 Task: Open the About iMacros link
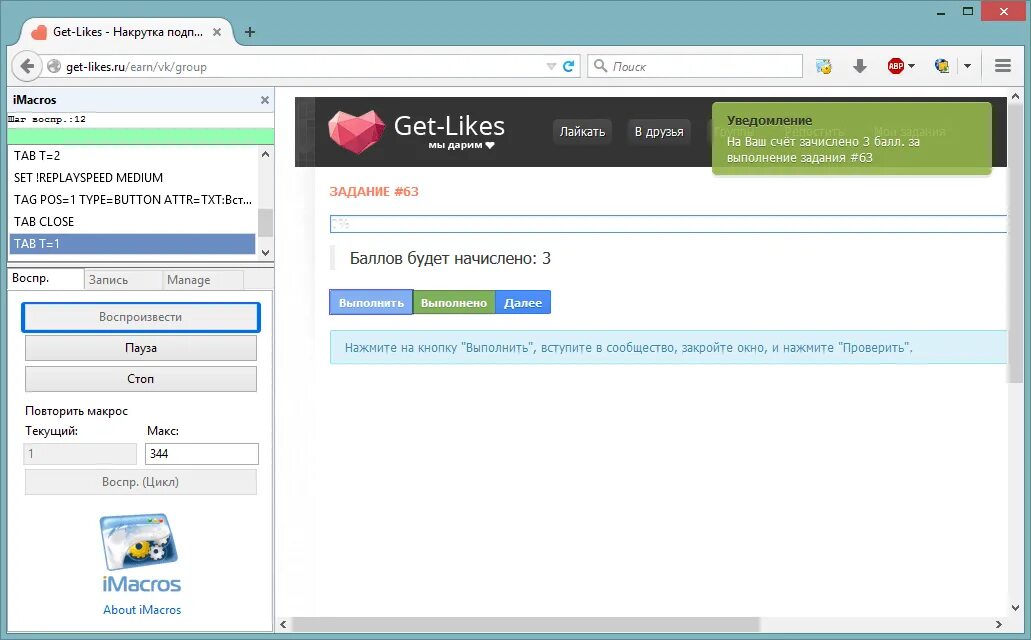(142, 610)
